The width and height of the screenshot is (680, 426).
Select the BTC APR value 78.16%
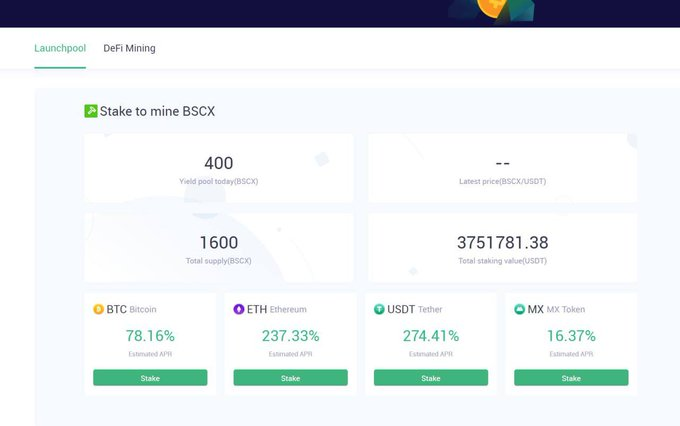pos(150,336)
